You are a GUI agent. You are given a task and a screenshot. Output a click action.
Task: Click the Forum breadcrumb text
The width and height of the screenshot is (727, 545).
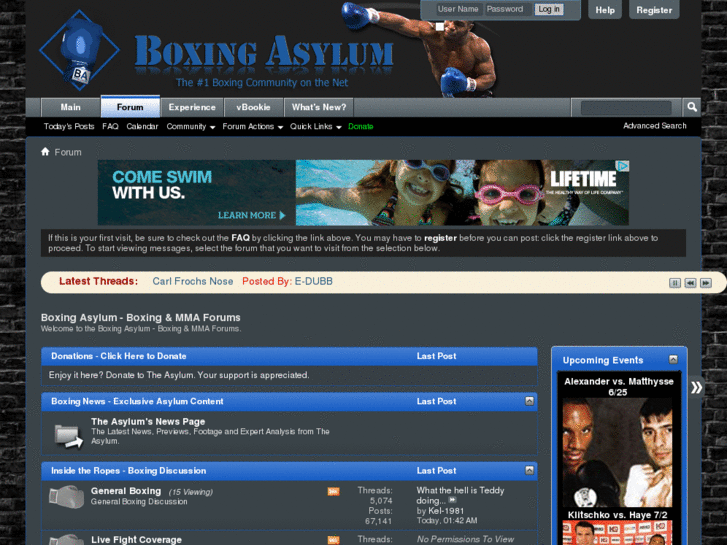coord(68,152)
